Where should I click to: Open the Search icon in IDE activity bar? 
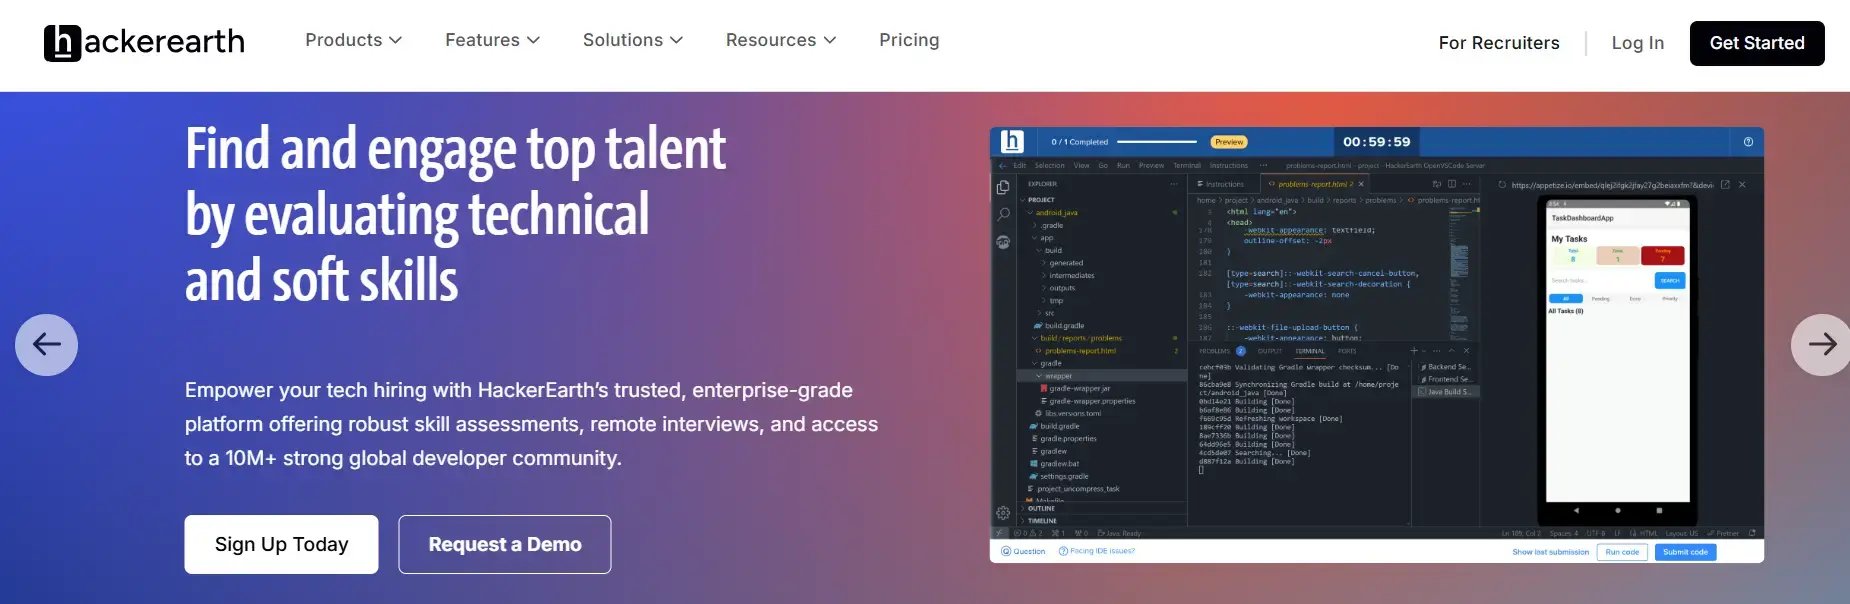pyautogui.click(x=1003, y=214)
